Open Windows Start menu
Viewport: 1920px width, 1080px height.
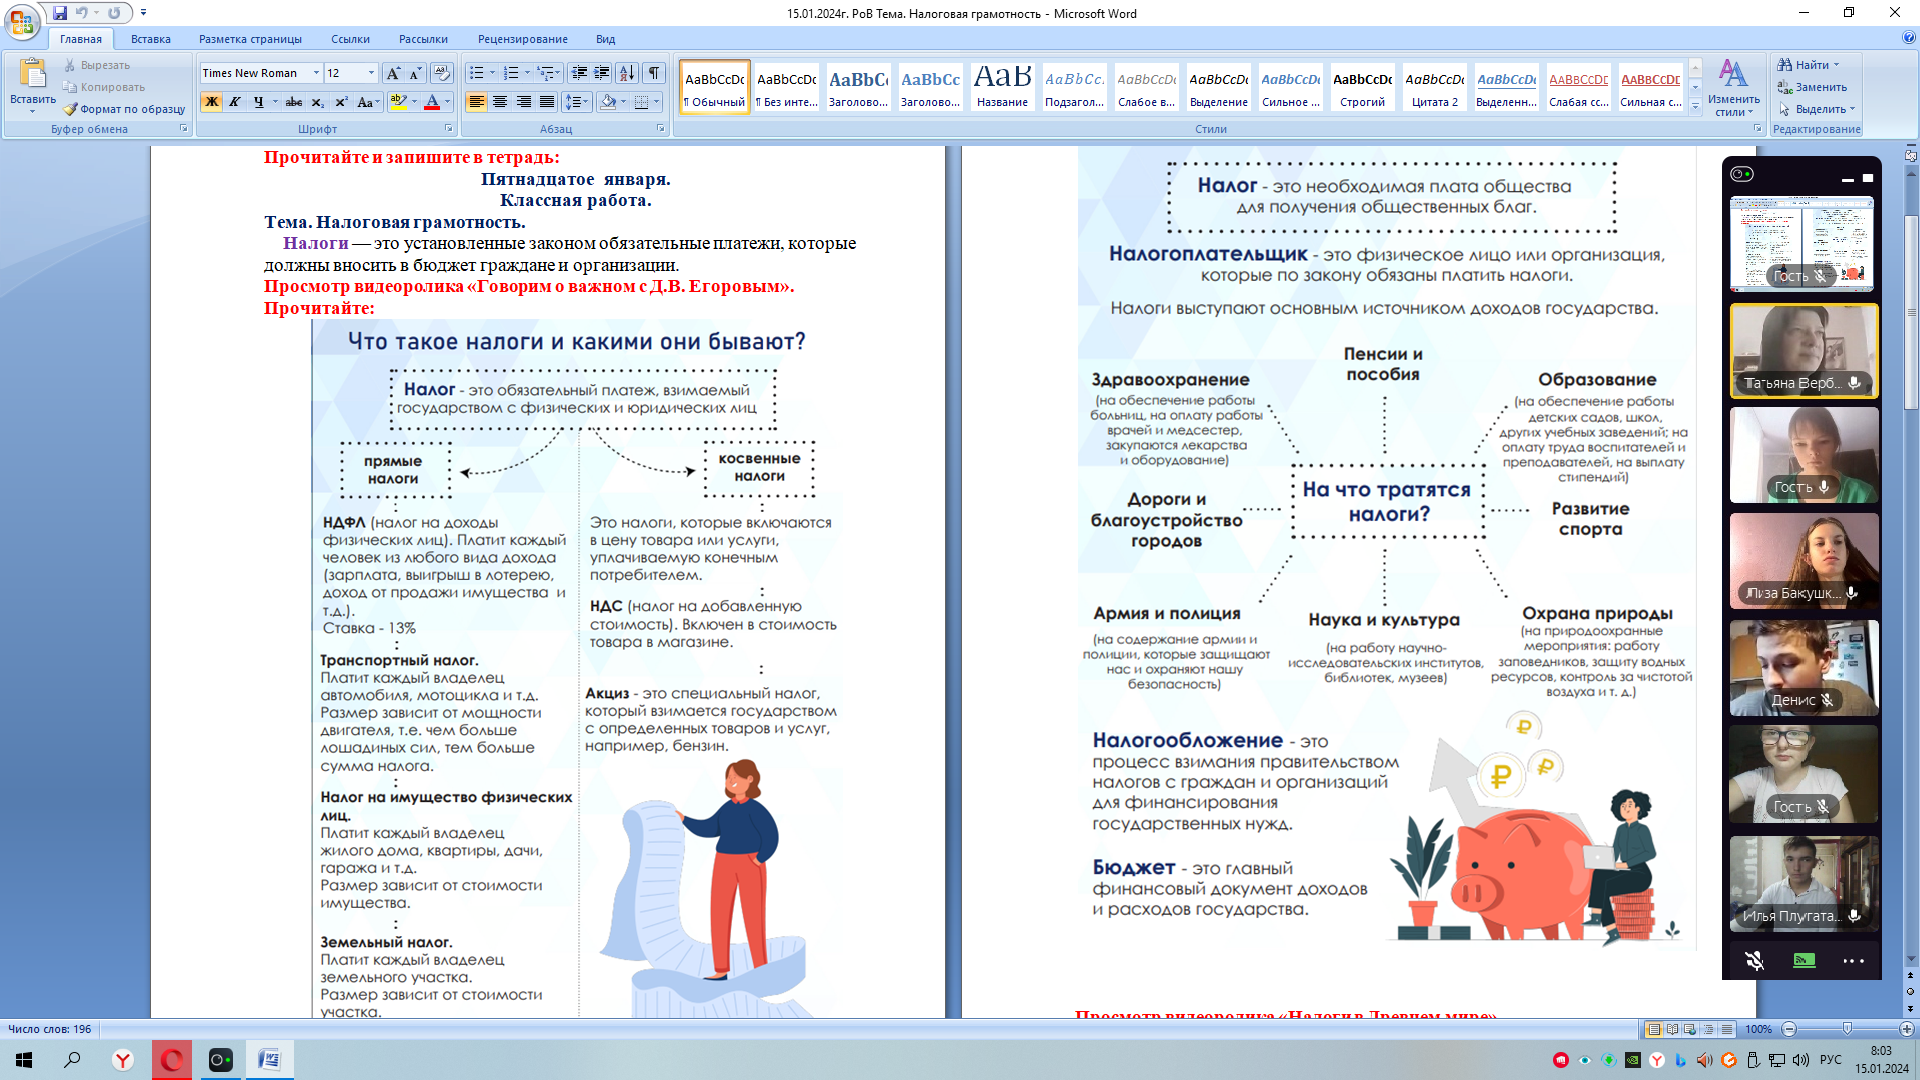pos(24,1060)
